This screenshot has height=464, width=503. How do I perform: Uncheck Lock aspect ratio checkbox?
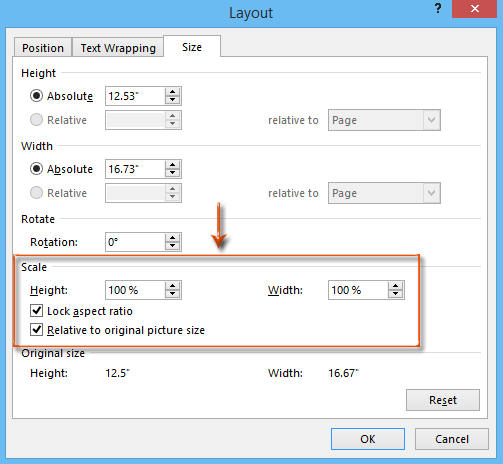click(x=36, y=311)
